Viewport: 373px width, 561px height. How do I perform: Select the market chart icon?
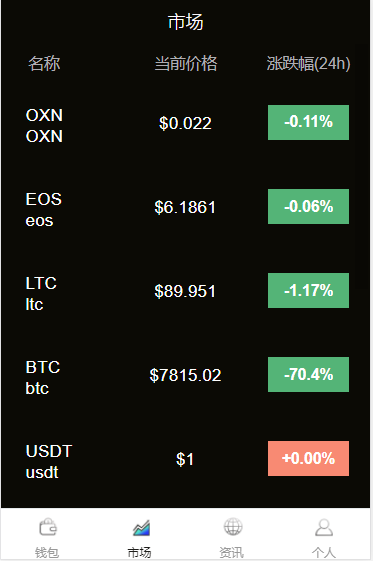[141, 528]
